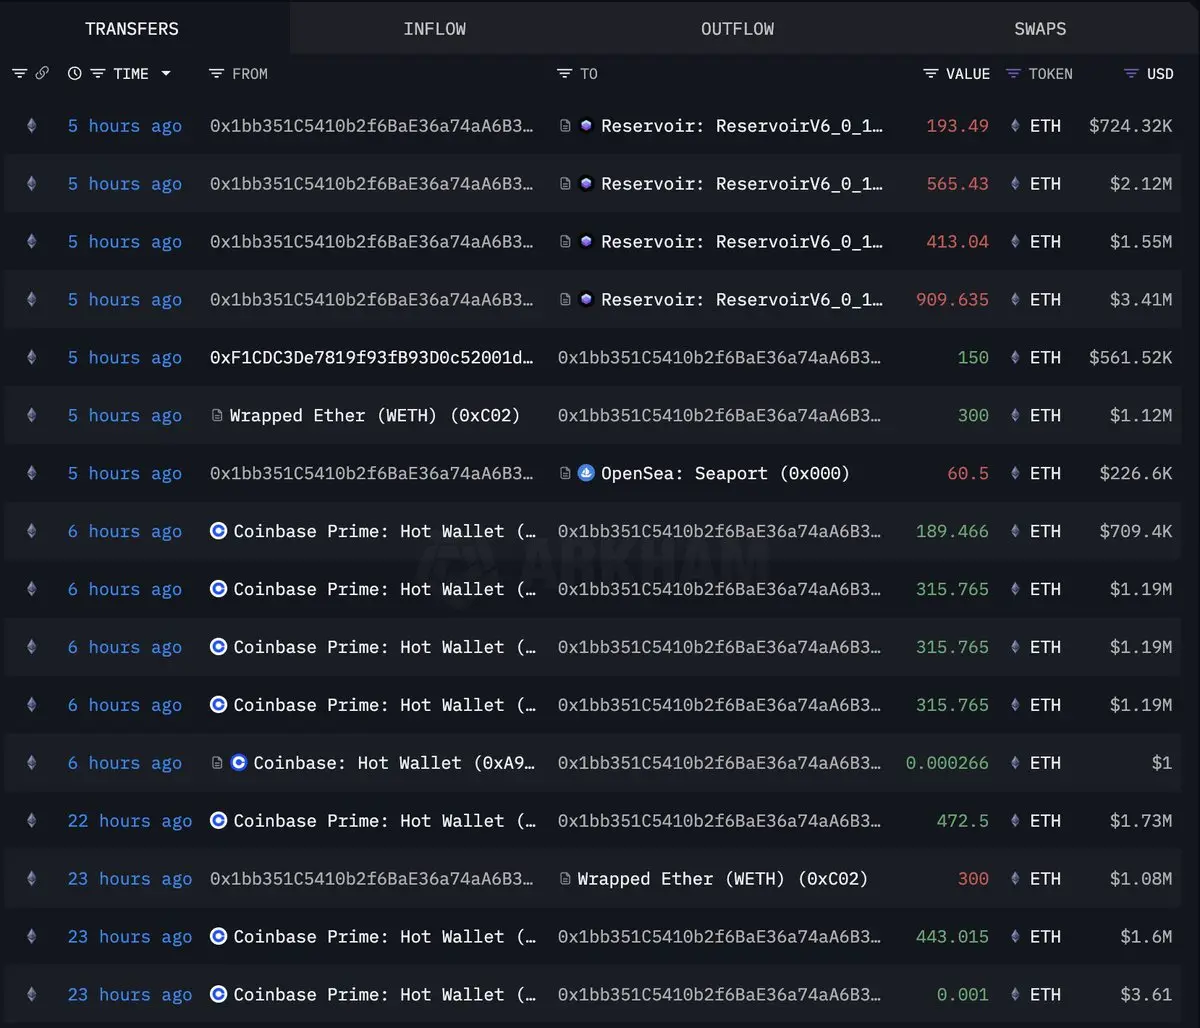Open the OpenSea: Seaport (0x000) link

(725, 473)
